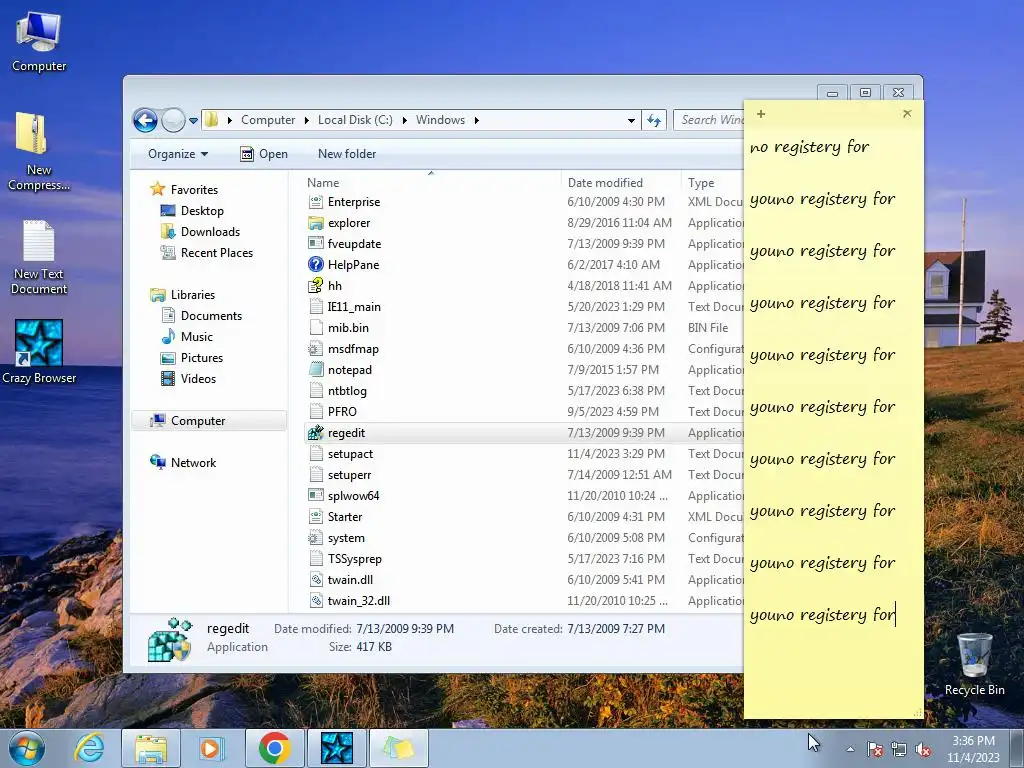The width and height of the screenshot is (1024, 768).
Task: Open the network status tray icon
Action: [x=899, y=750]
